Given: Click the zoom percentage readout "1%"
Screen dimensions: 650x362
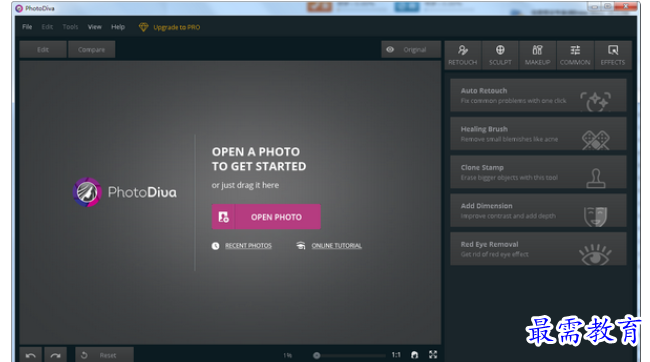Looking at the screenshot, I should coord(288,355).
